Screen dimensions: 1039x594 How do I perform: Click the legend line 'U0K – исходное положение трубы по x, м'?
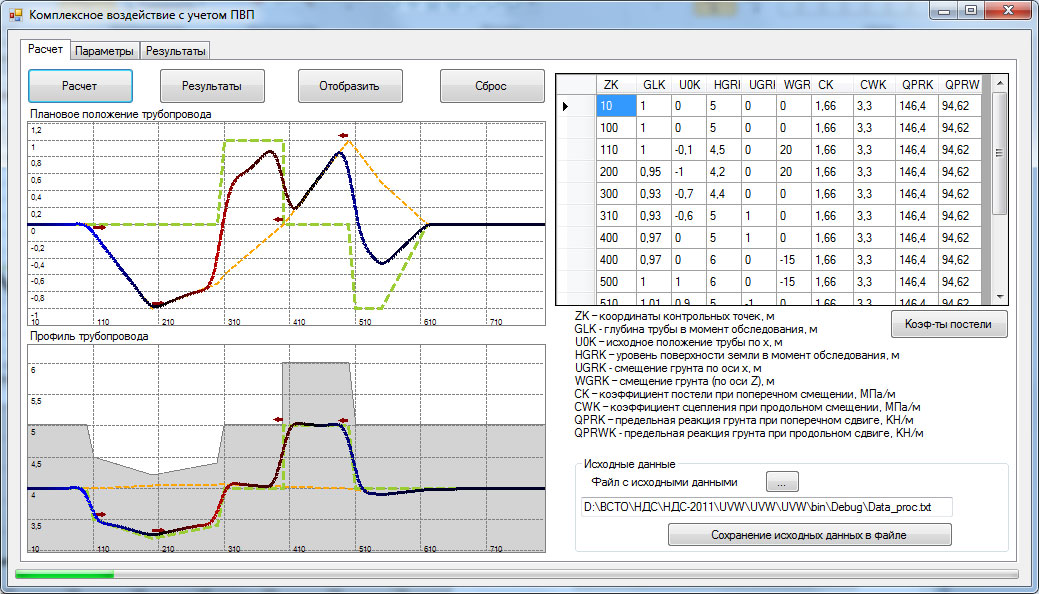point(679,343)
